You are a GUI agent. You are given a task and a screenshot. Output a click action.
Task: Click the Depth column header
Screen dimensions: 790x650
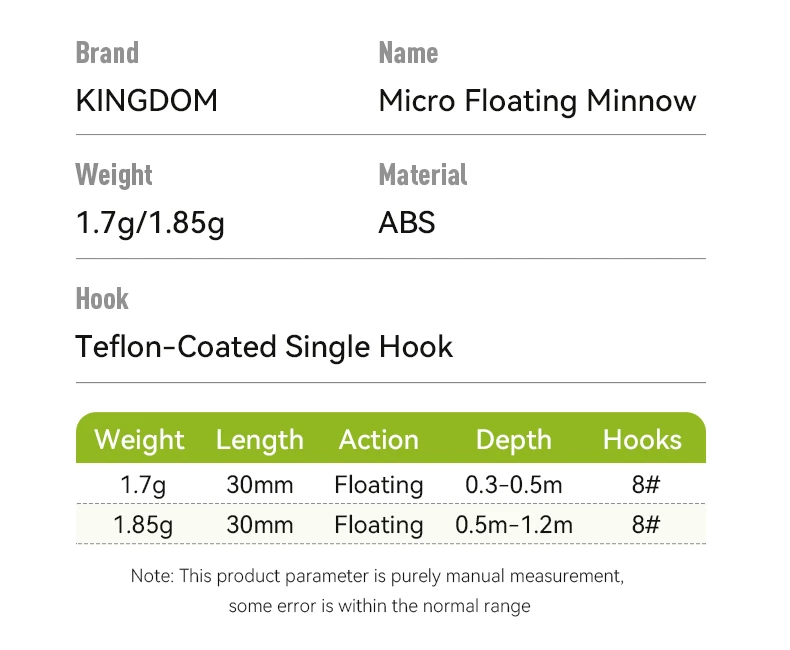click(513, 440)
